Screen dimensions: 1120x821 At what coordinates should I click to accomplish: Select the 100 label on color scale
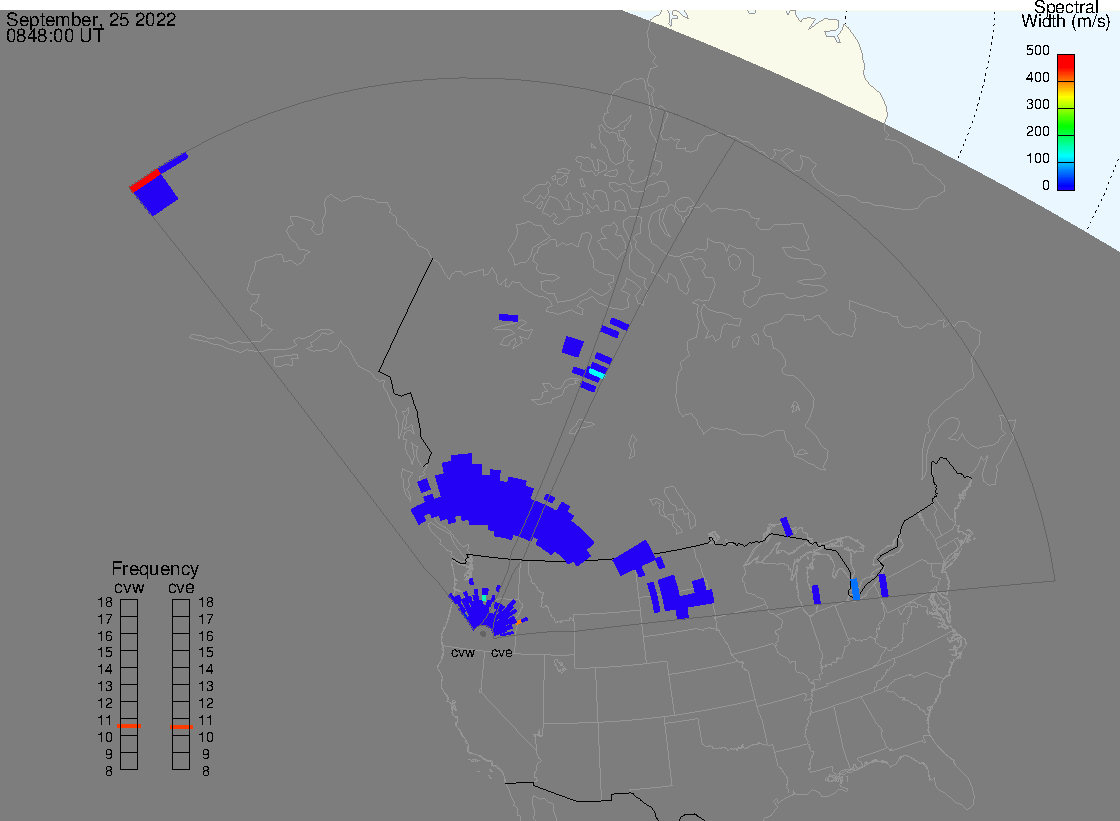(x=1037, y=159)
